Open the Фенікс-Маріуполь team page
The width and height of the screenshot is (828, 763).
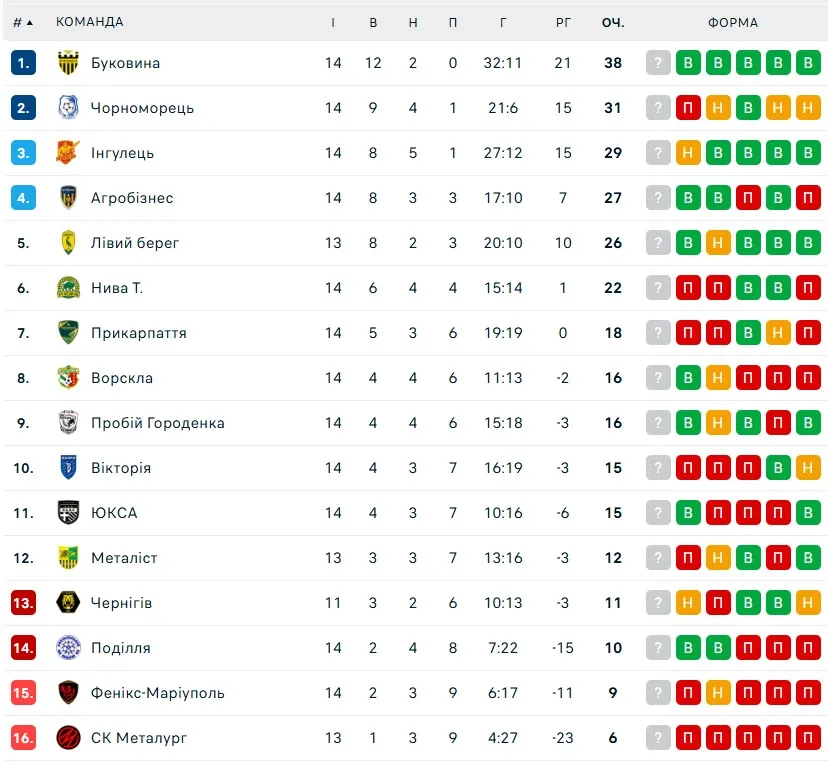[157, 693]
